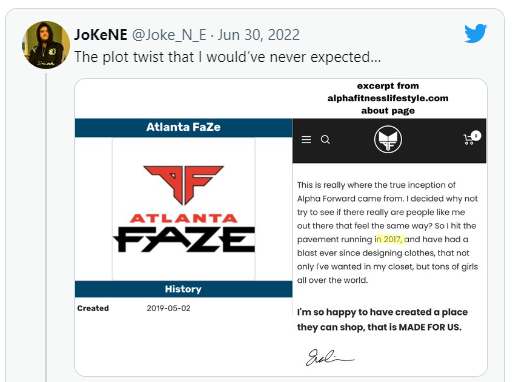
Task: Click the Alpha Forward wolf logo
Action: 388,139
